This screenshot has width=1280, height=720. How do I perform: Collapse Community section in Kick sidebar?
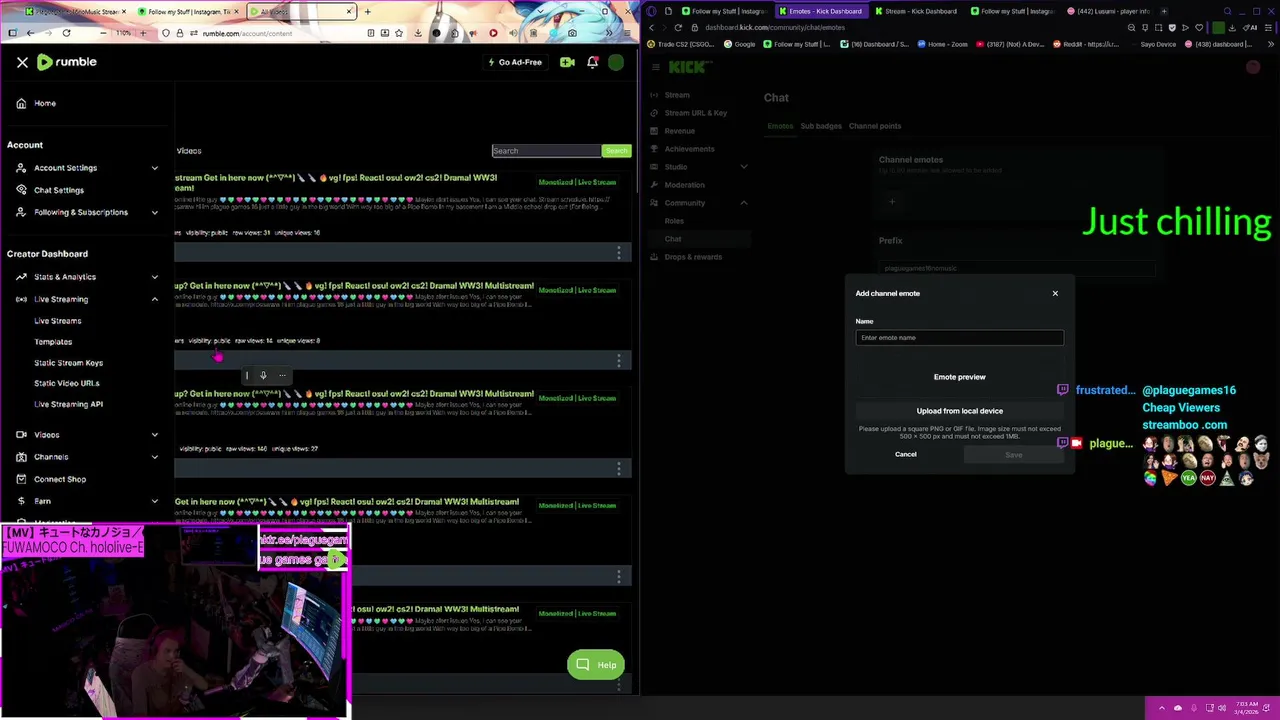(x=698, y=203)
